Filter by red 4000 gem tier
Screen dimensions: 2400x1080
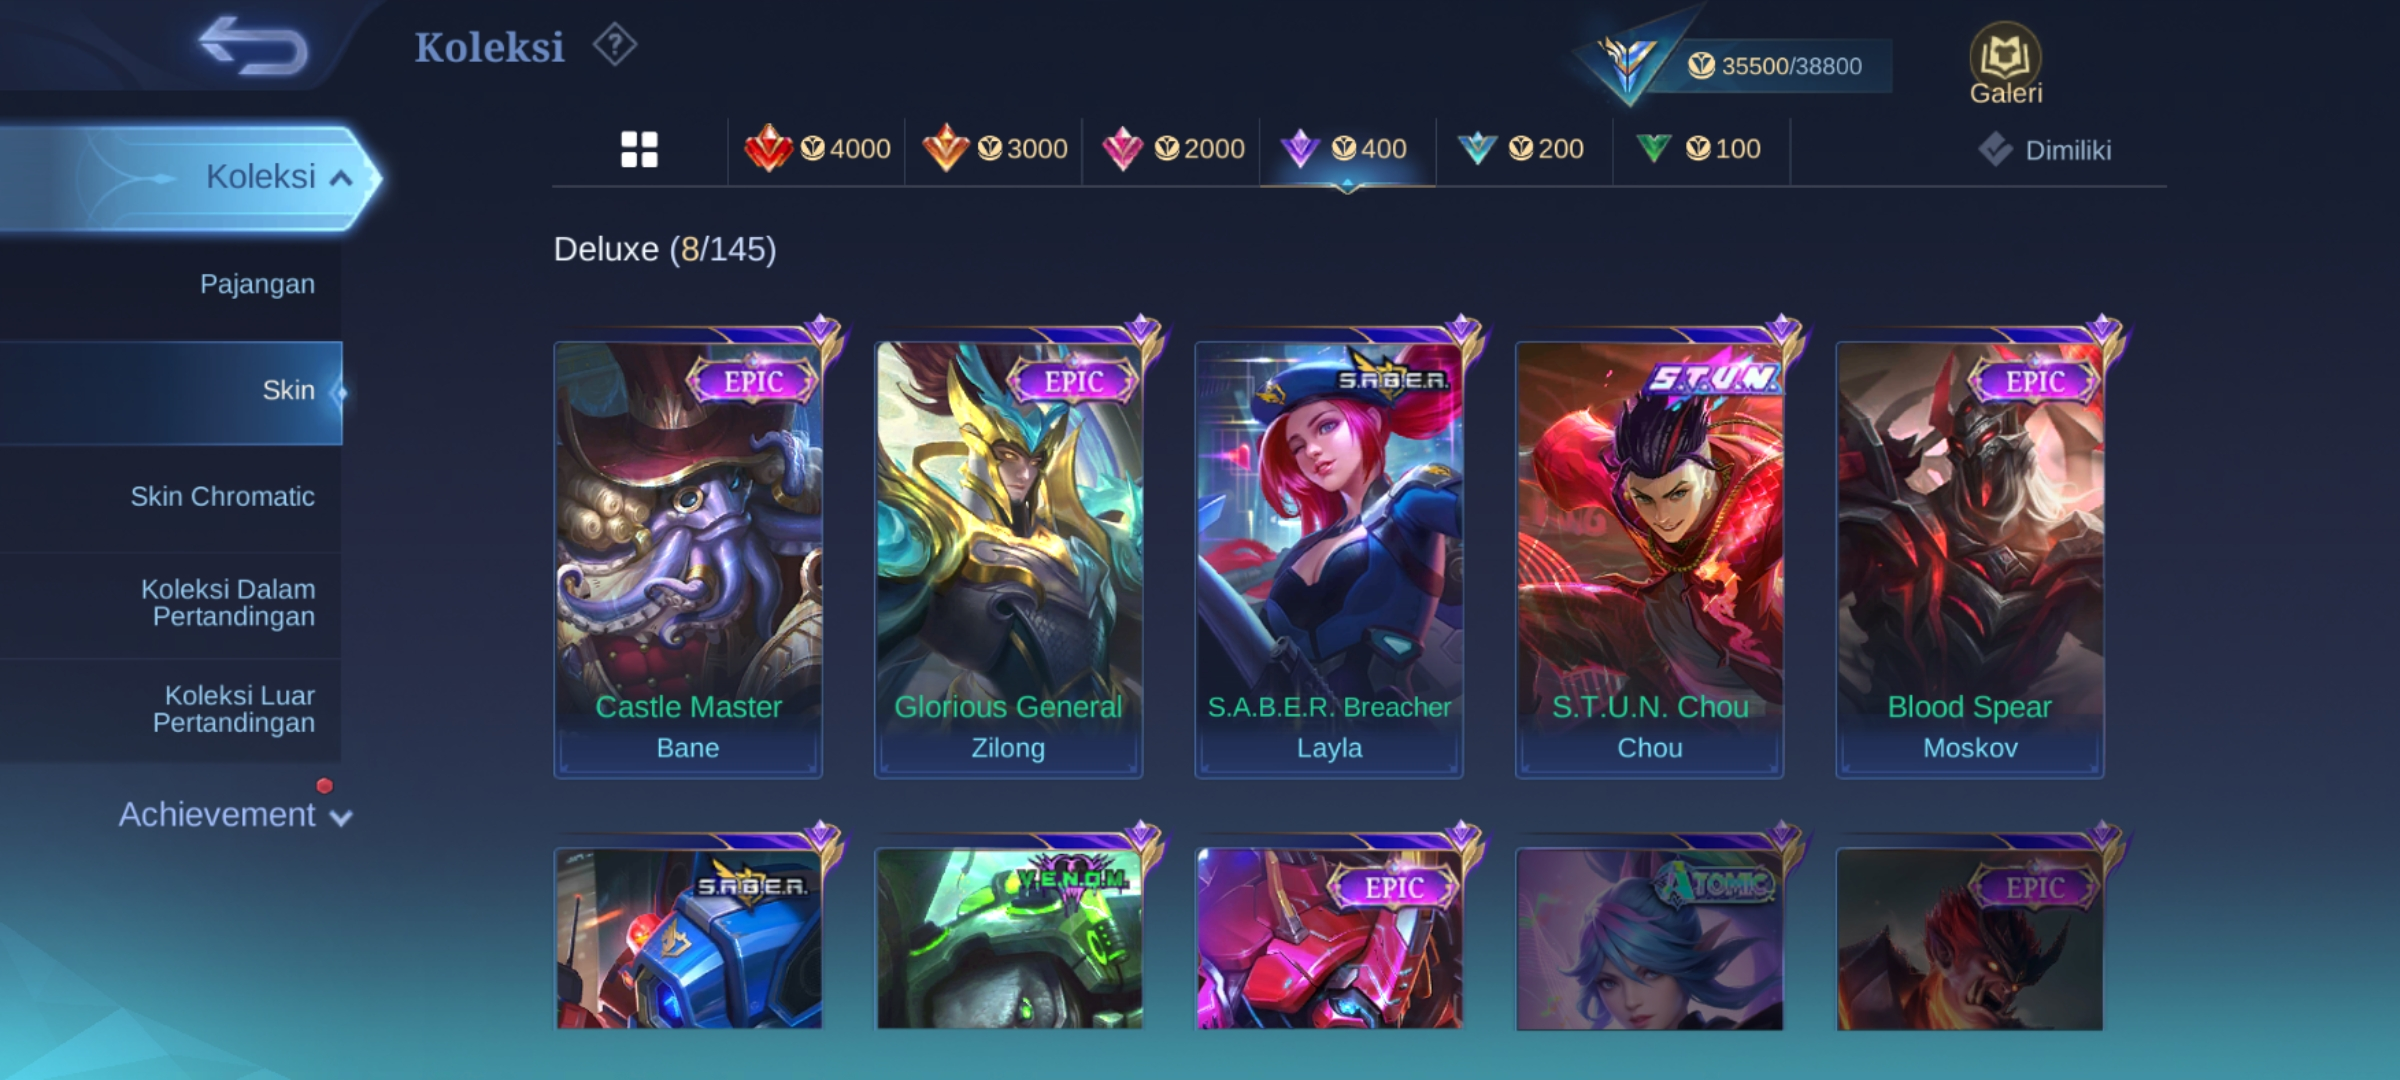coord(817,149)
